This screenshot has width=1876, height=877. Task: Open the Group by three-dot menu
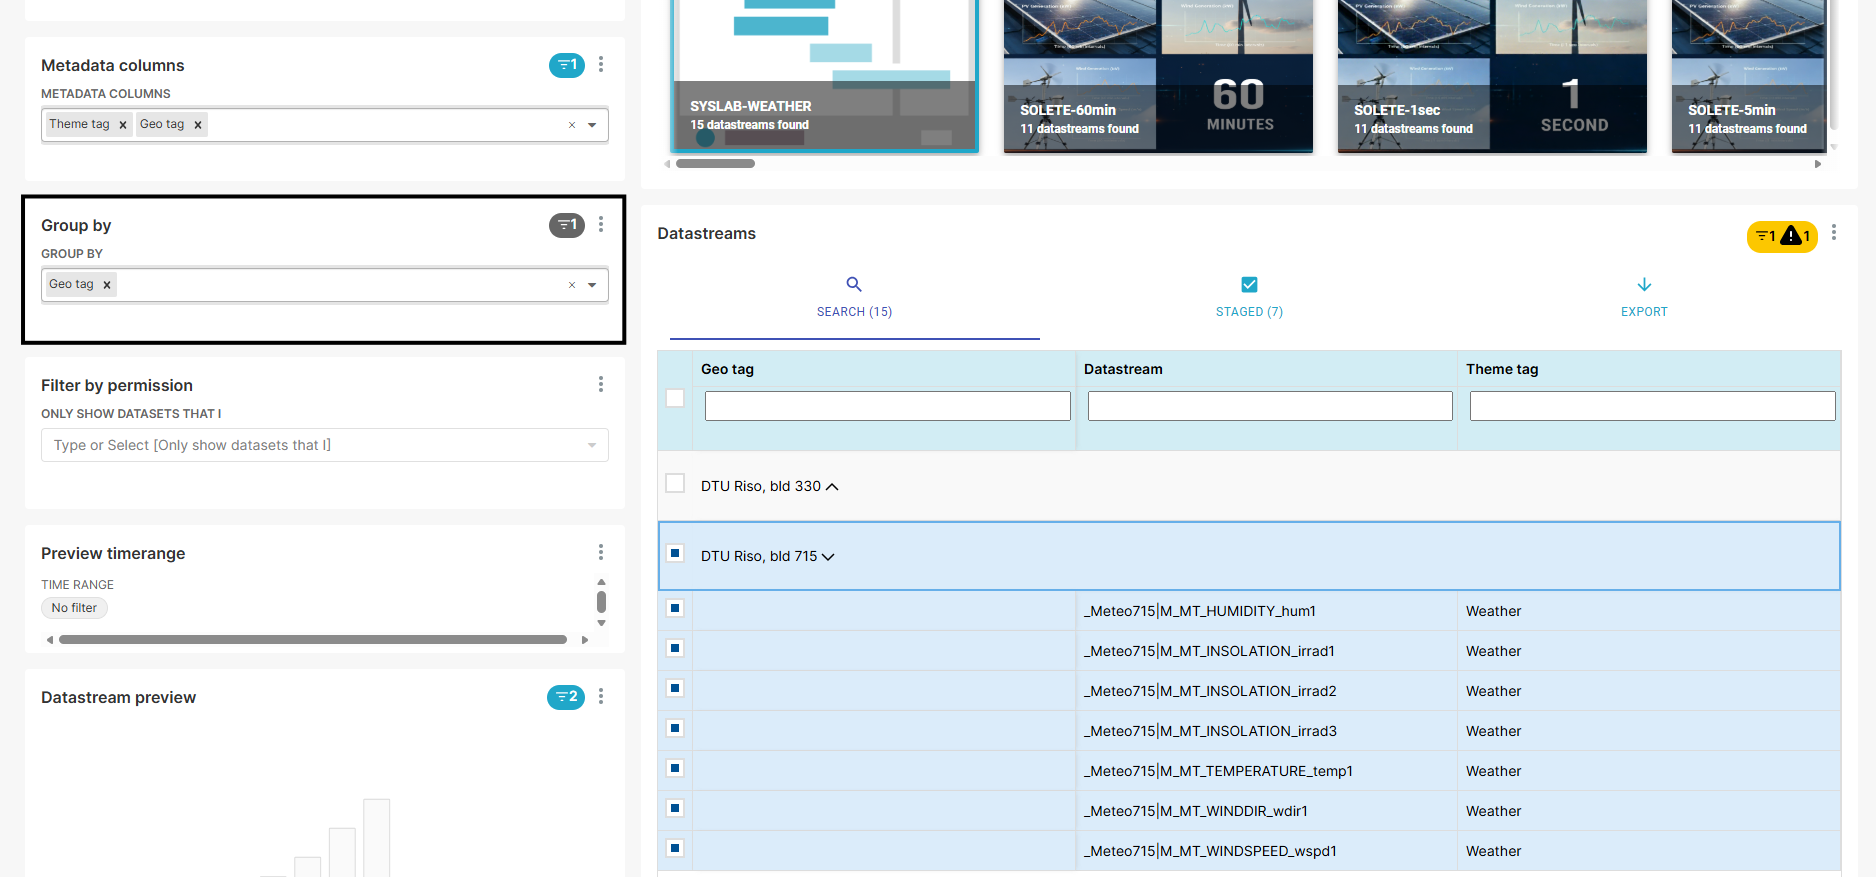pyautogui.click(x=601, y=224)
